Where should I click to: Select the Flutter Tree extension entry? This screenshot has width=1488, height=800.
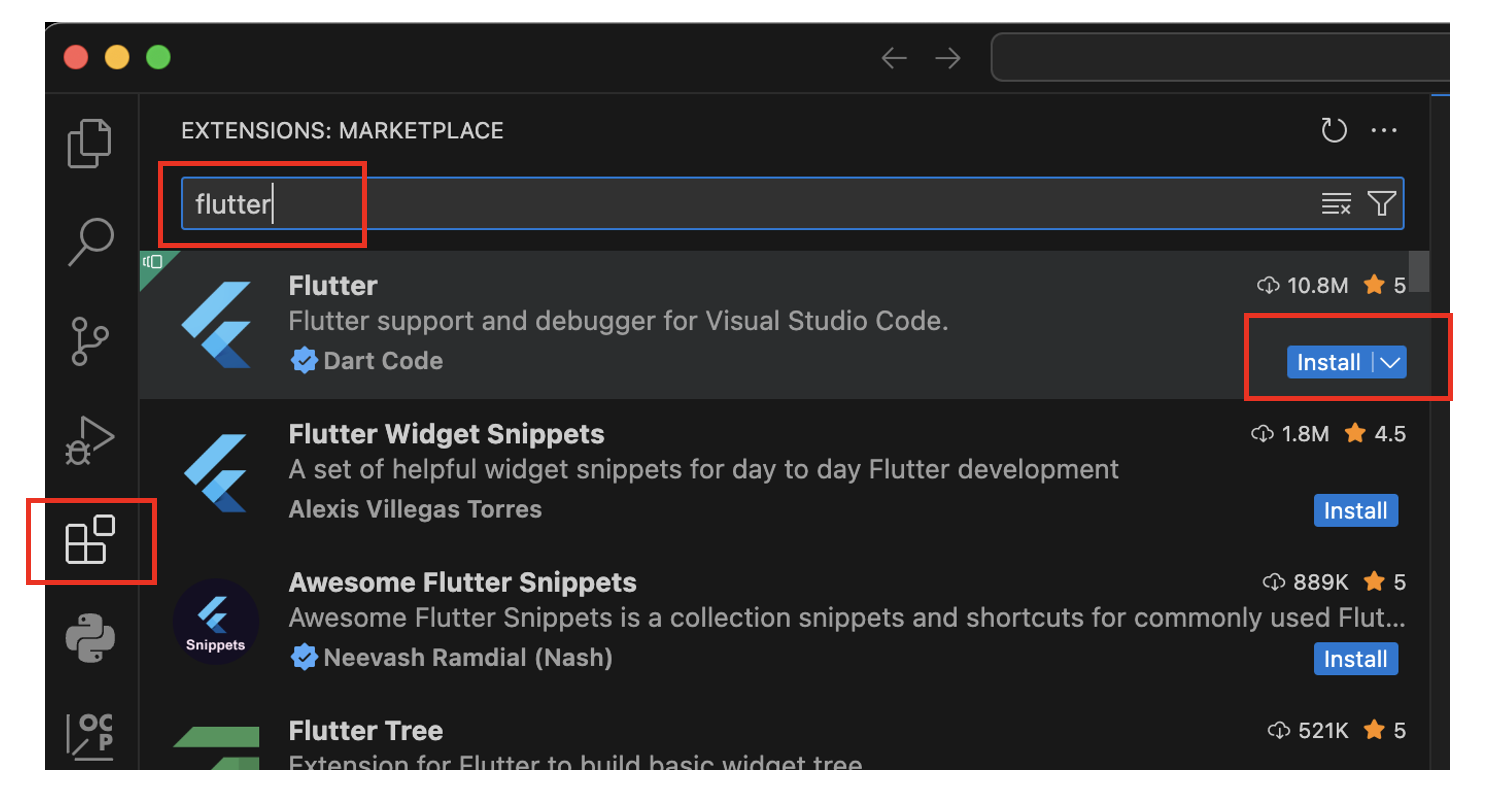pyautogui.click(x=365, y=731)
